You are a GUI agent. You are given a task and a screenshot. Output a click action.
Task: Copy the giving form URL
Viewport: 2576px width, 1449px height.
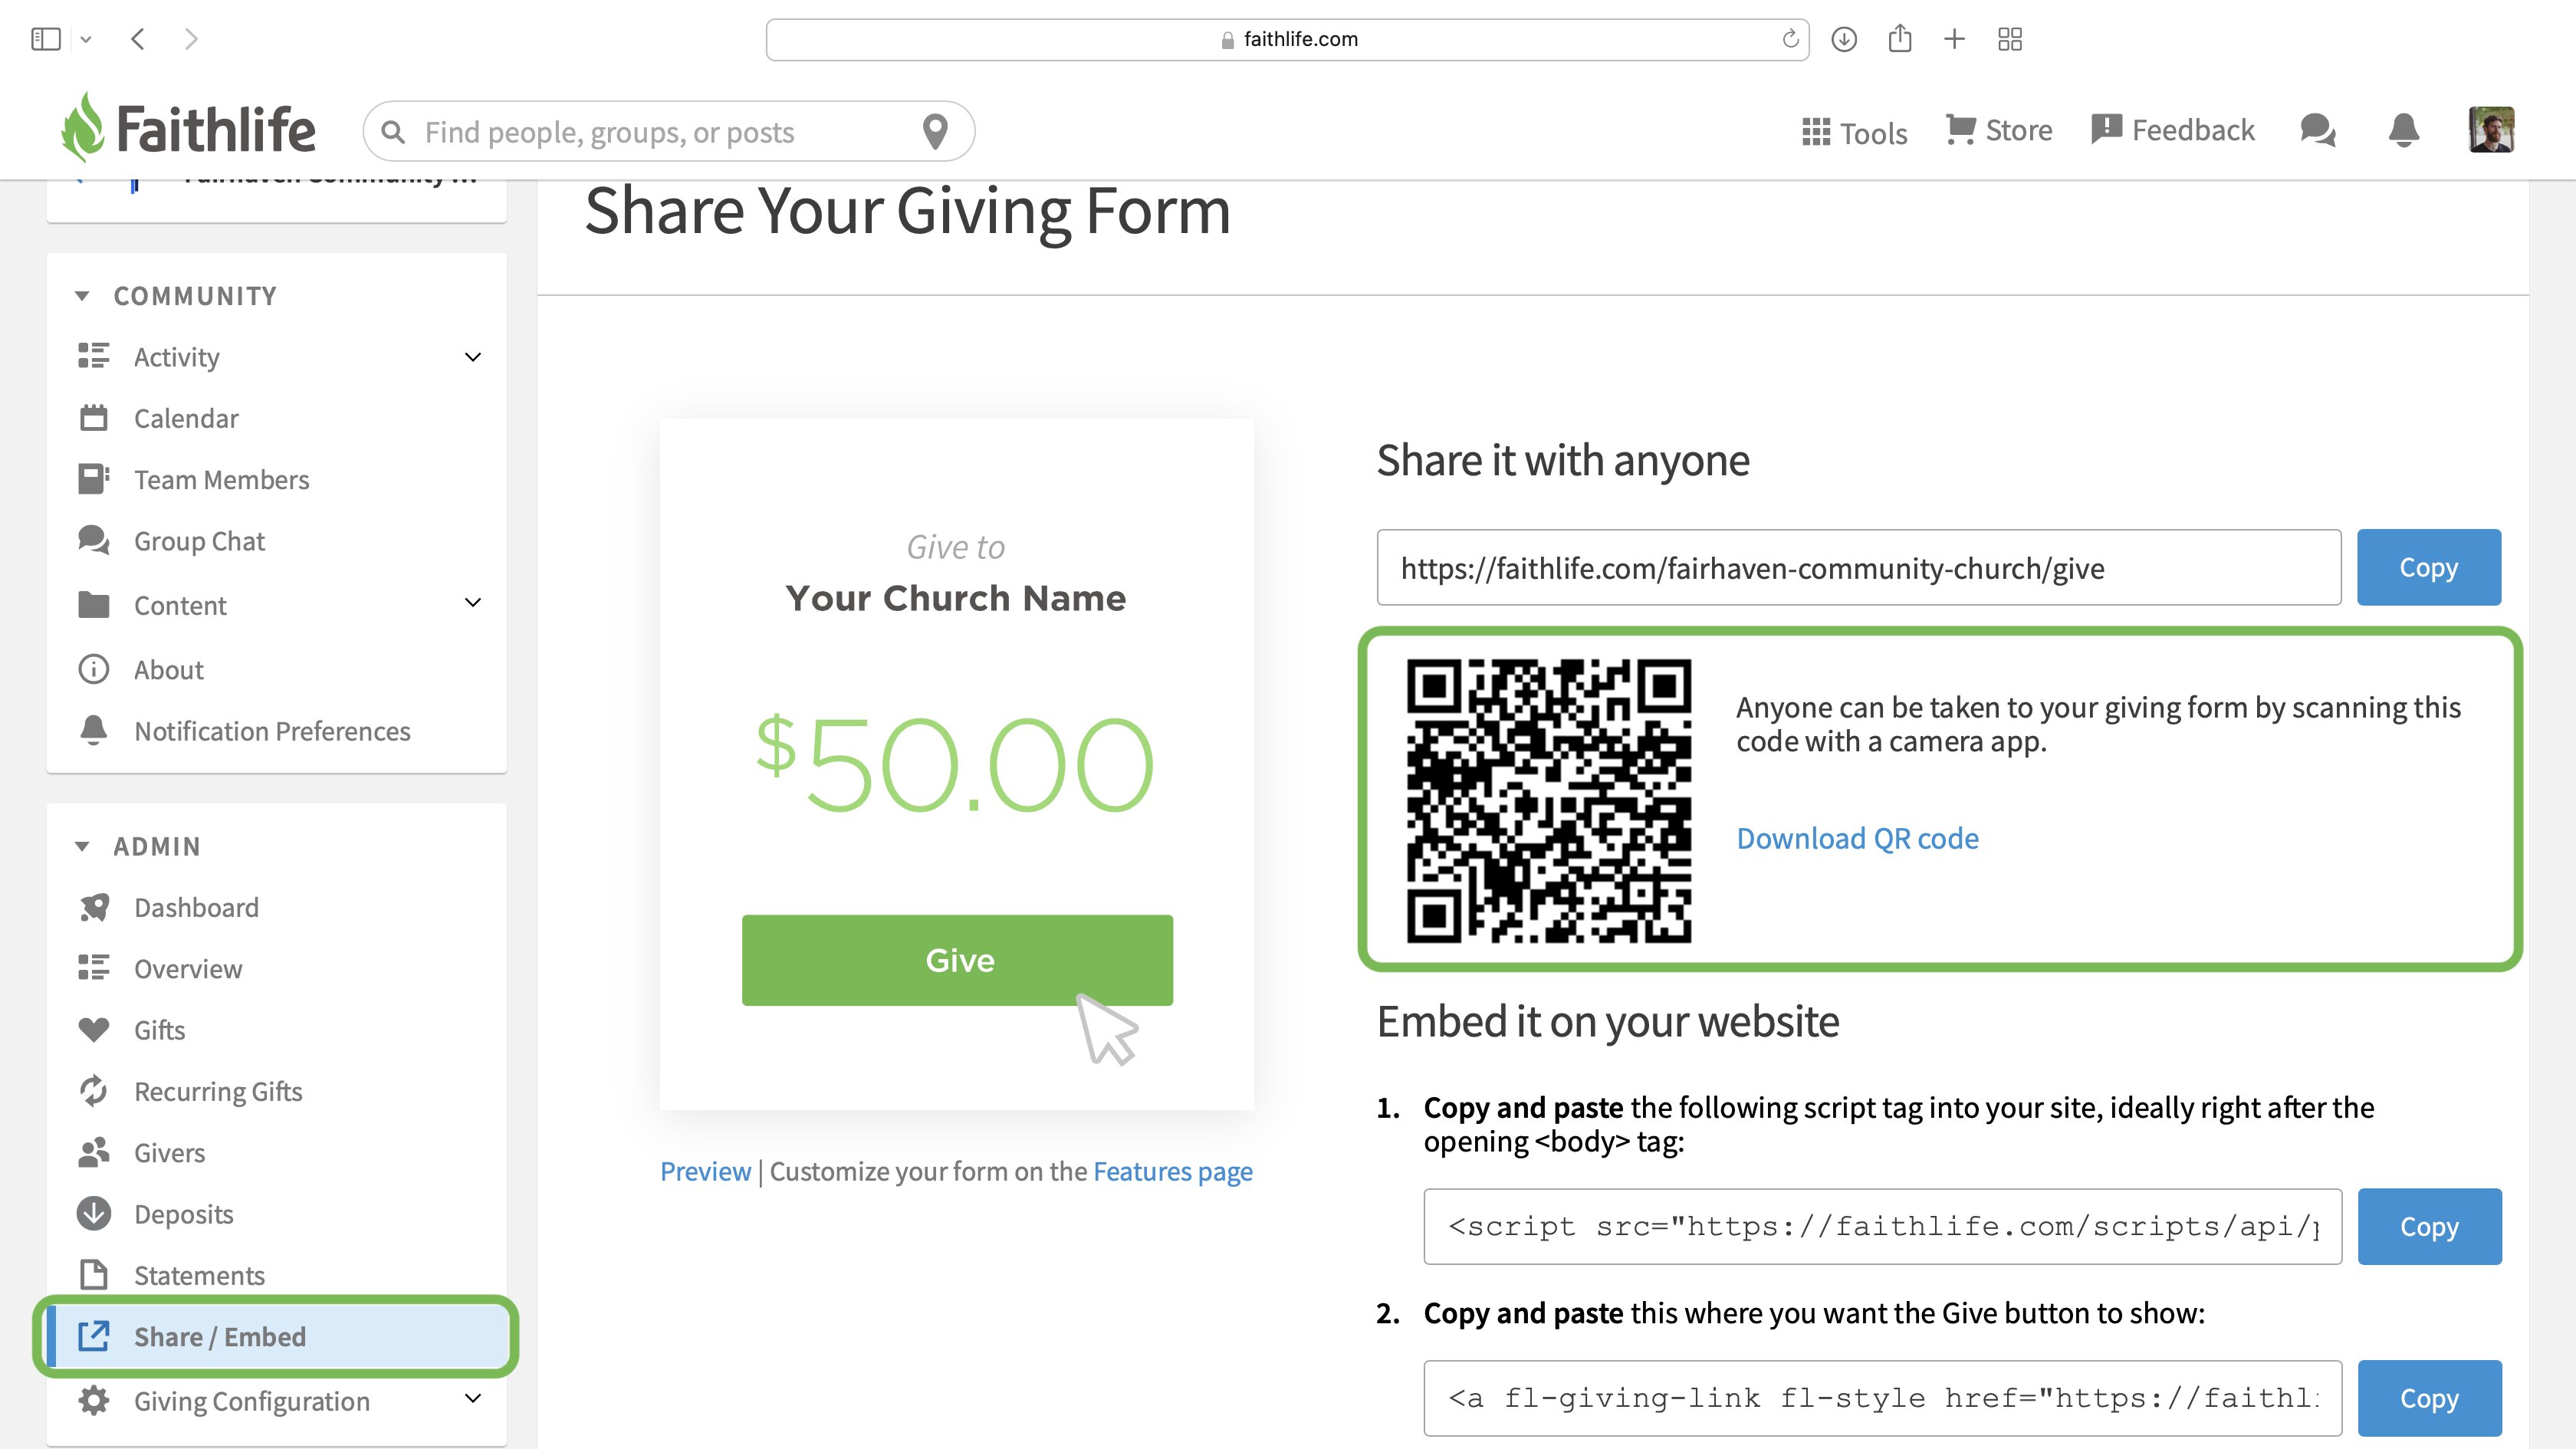point(2428,567)
